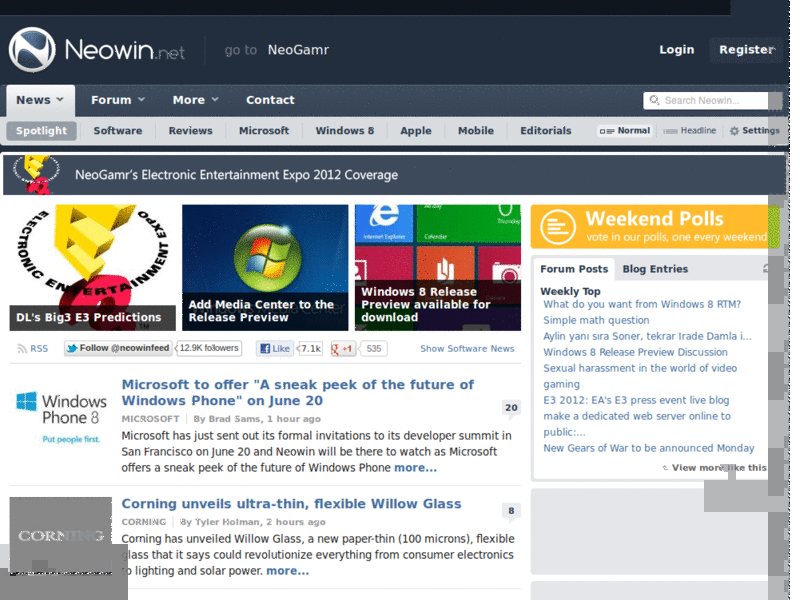Select the Spotlight category tab
Viewport: 800px width, 600px height.
click(41, 131)
